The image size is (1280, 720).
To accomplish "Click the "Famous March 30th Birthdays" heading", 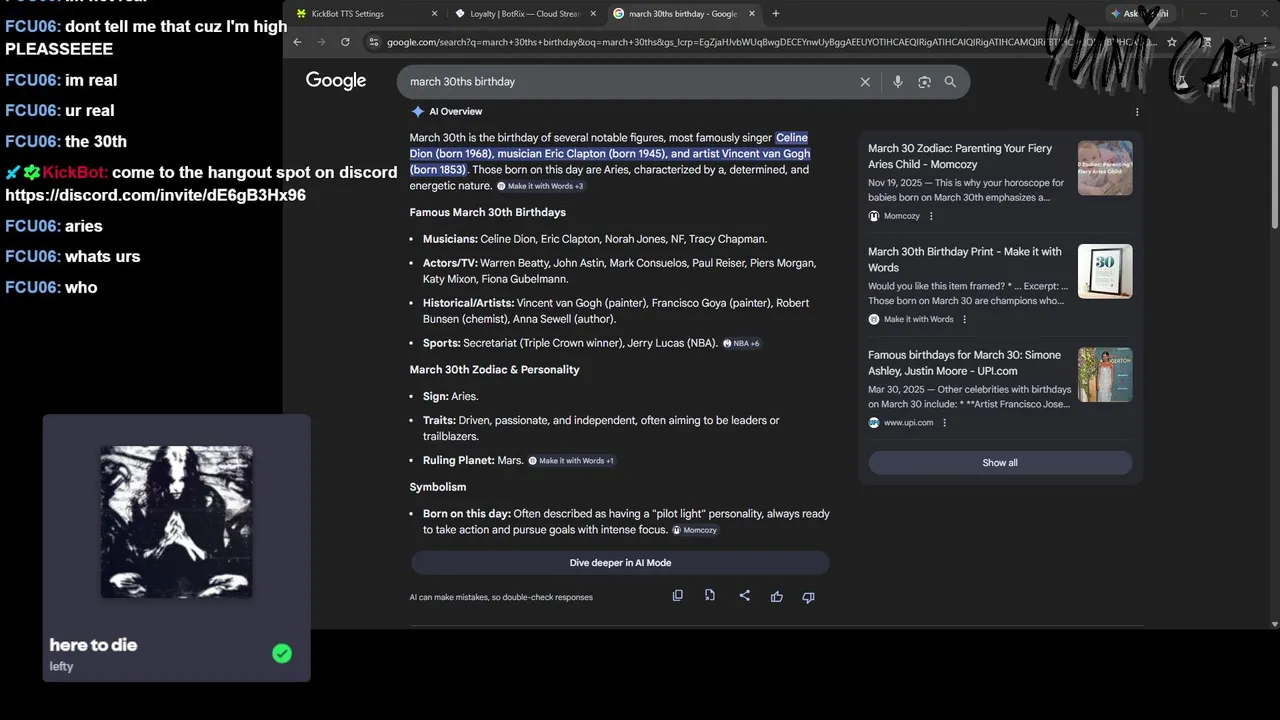I will point(487,212).
